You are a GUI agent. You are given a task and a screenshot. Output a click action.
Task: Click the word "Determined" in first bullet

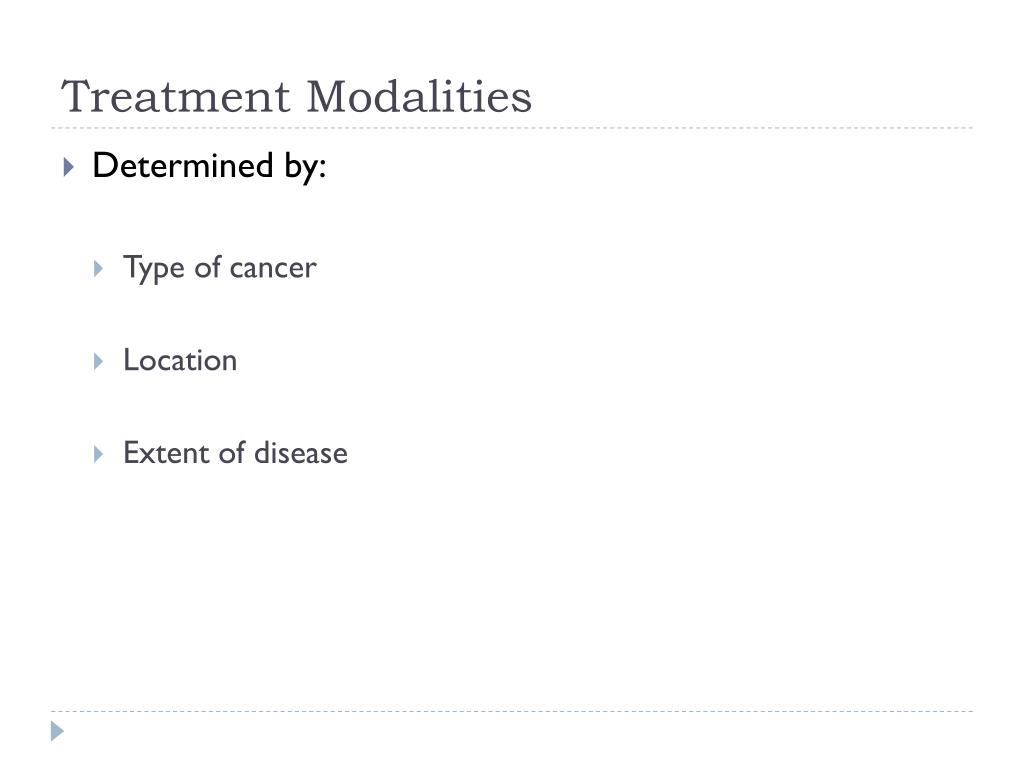(183, 165)
